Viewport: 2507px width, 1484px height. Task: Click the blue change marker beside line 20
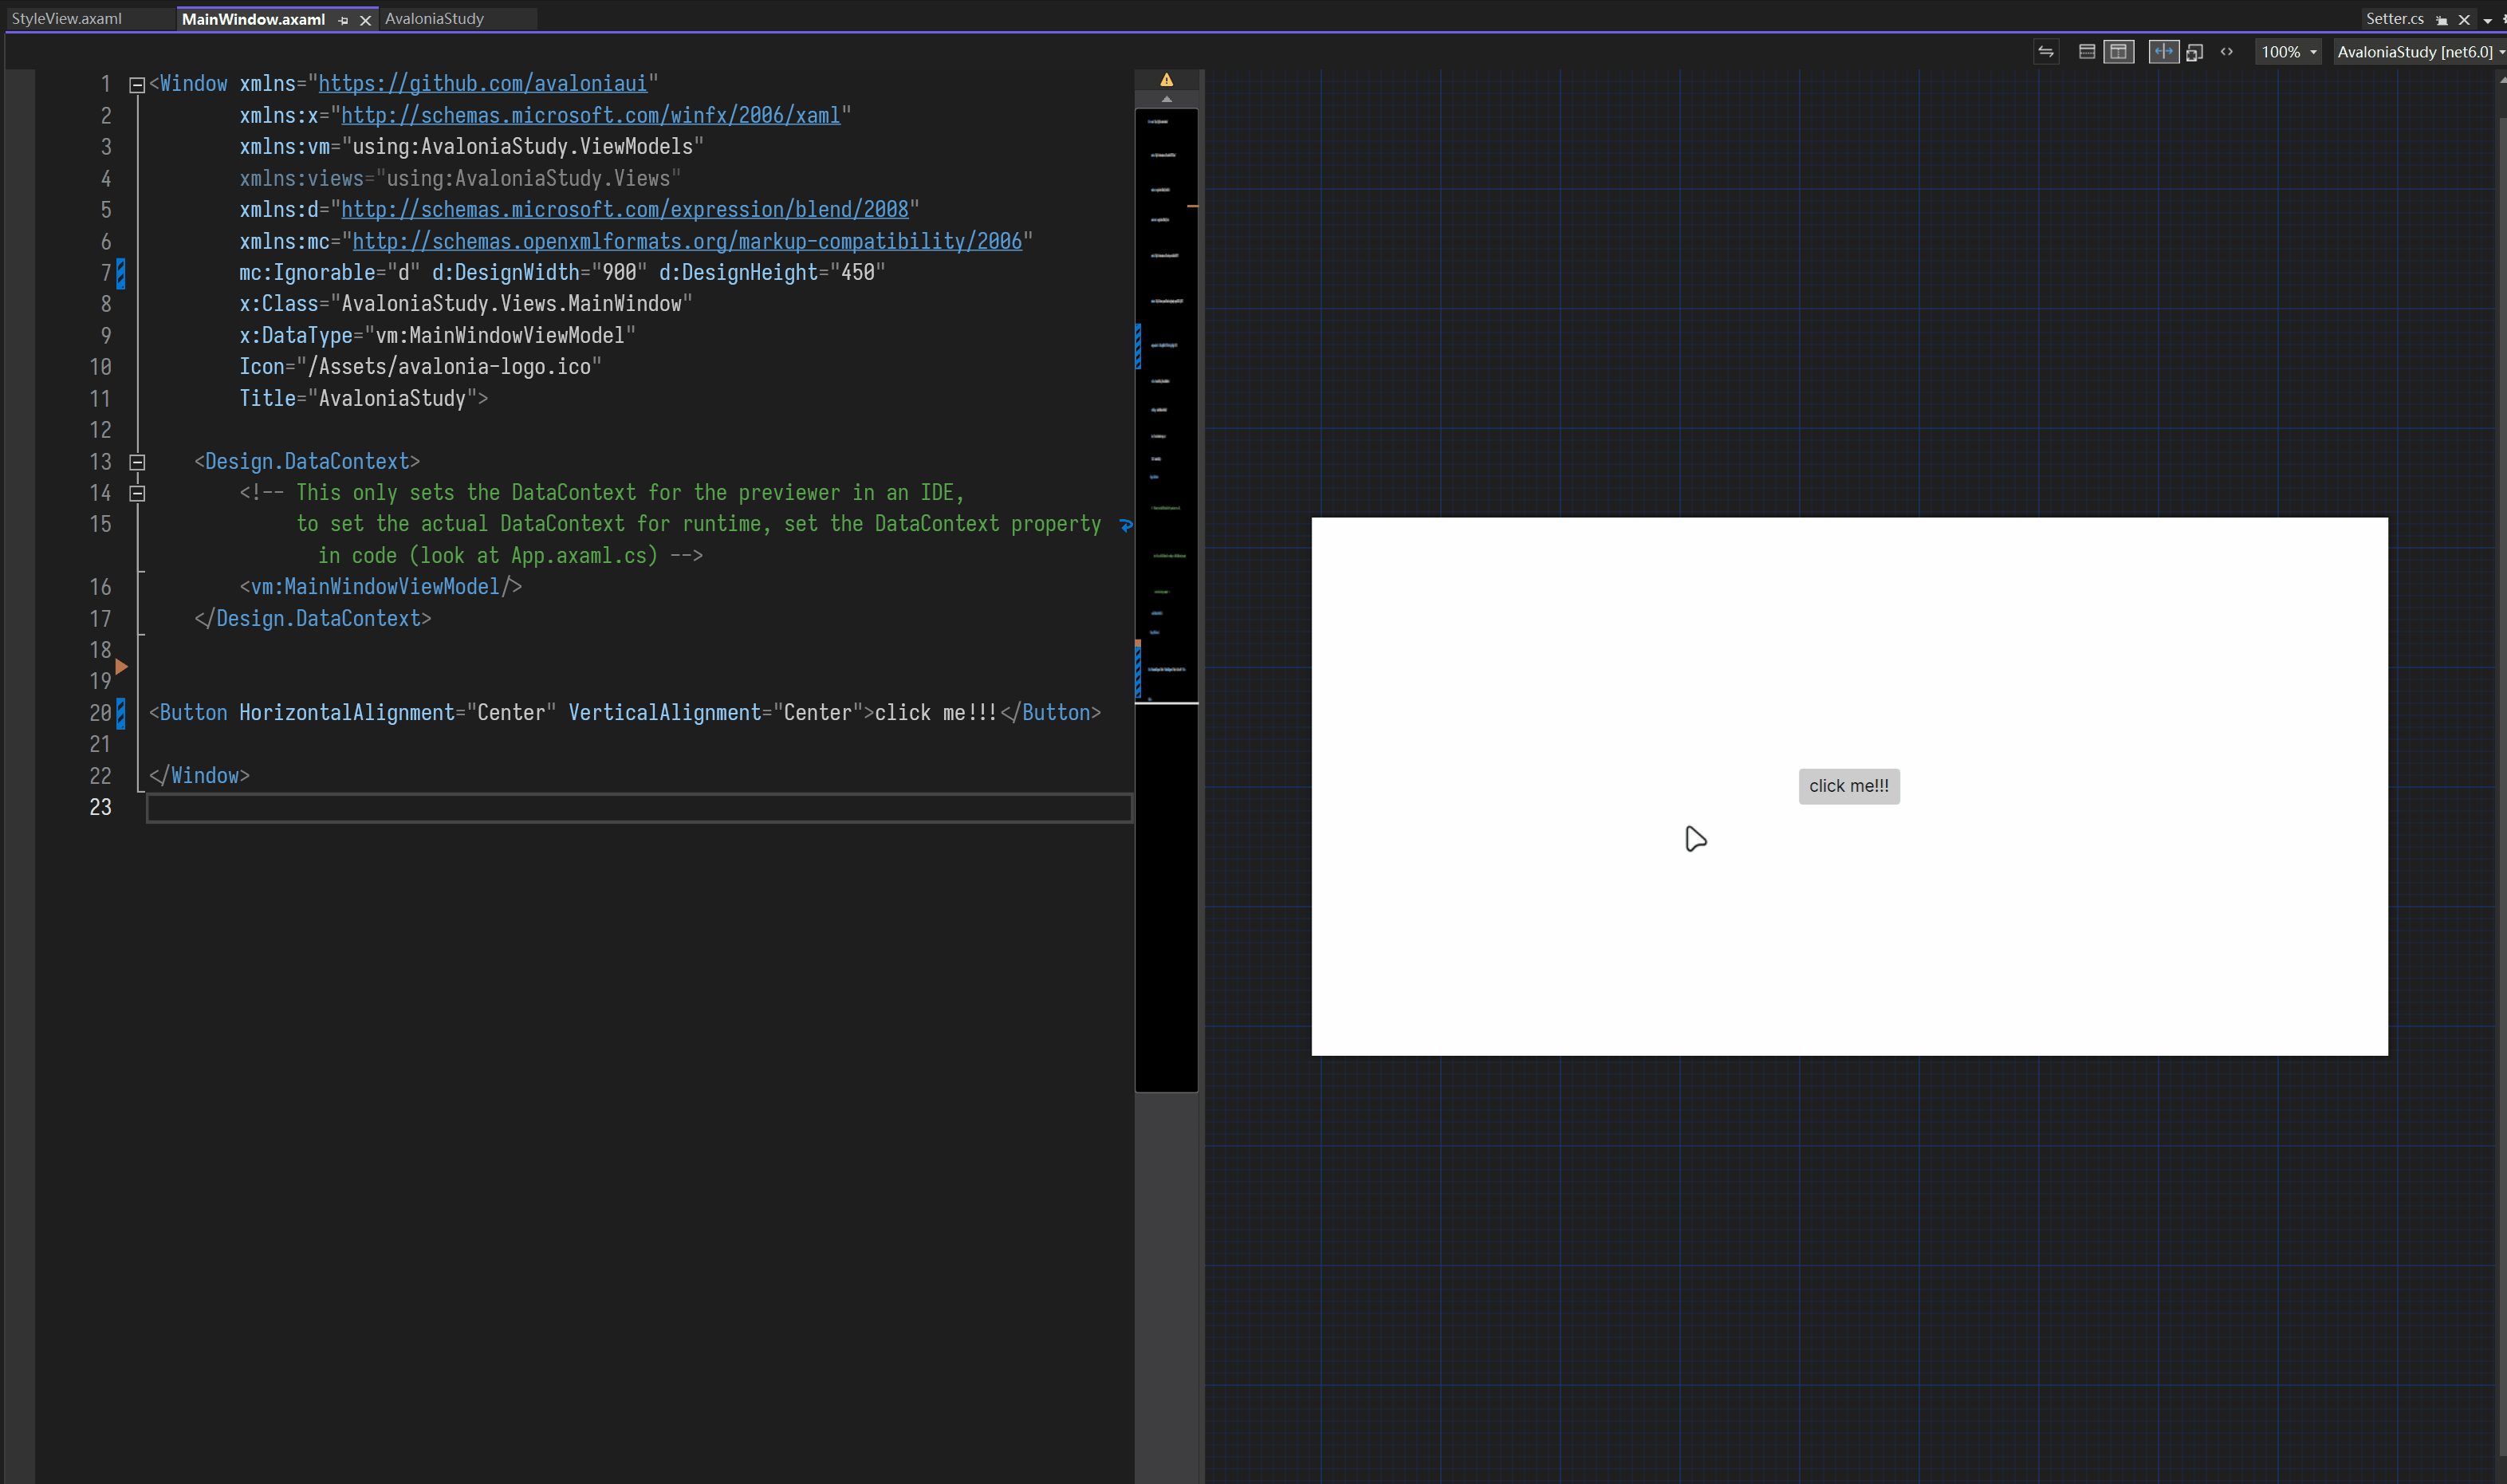pyautogui.click(x=121, y=713)
